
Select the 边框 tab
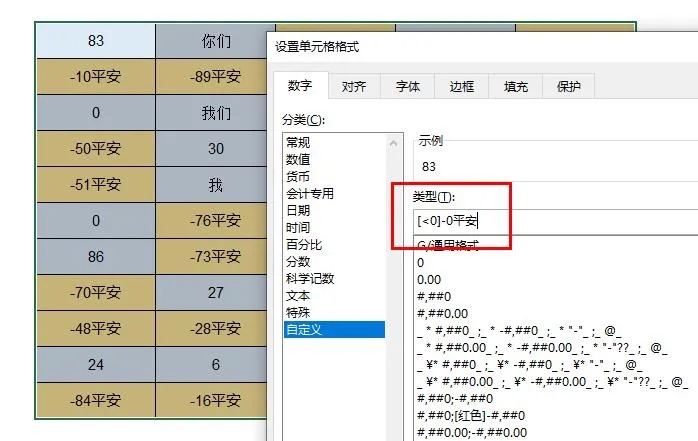(x=461, y=87)
